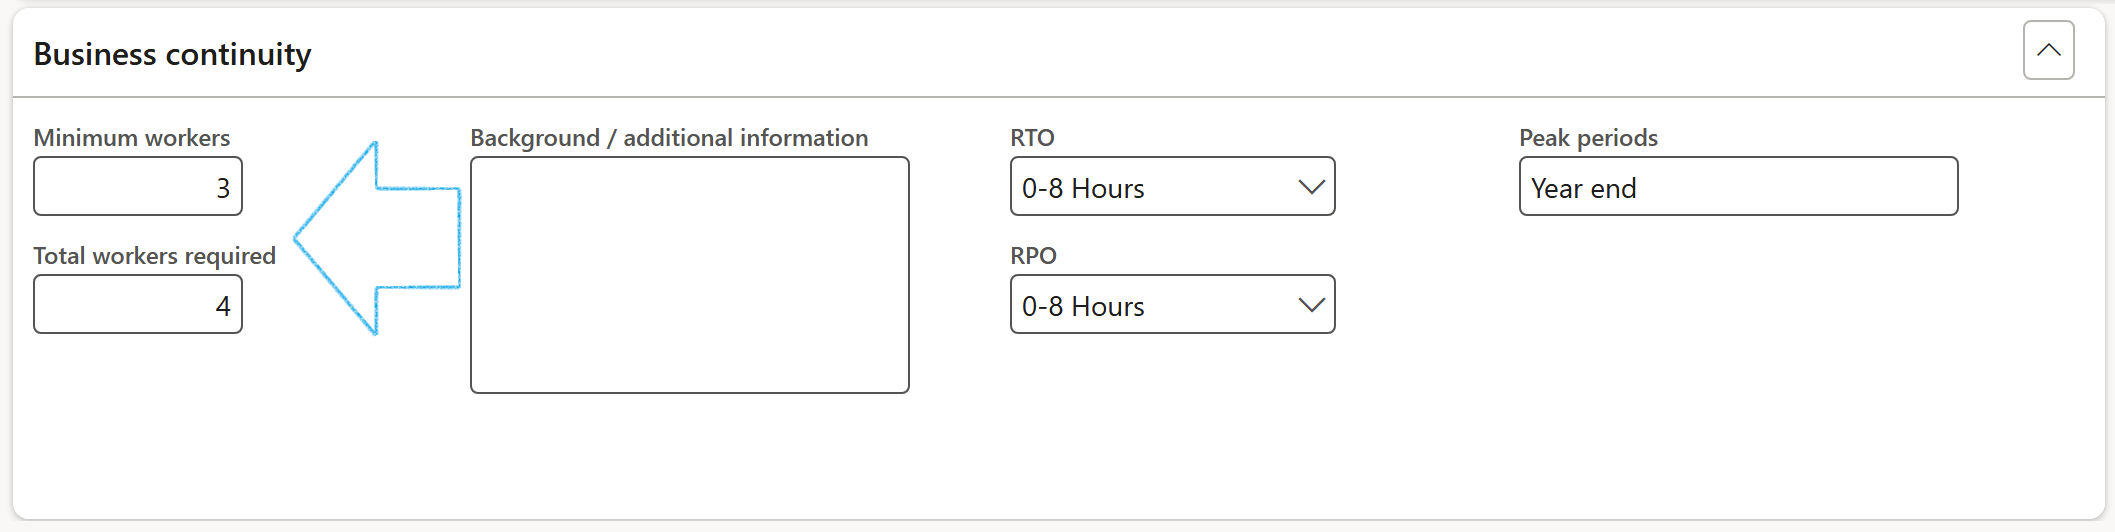Open the RTO combo box
The width and height of the screenshot is (2115, 532).
(1150, 187)
